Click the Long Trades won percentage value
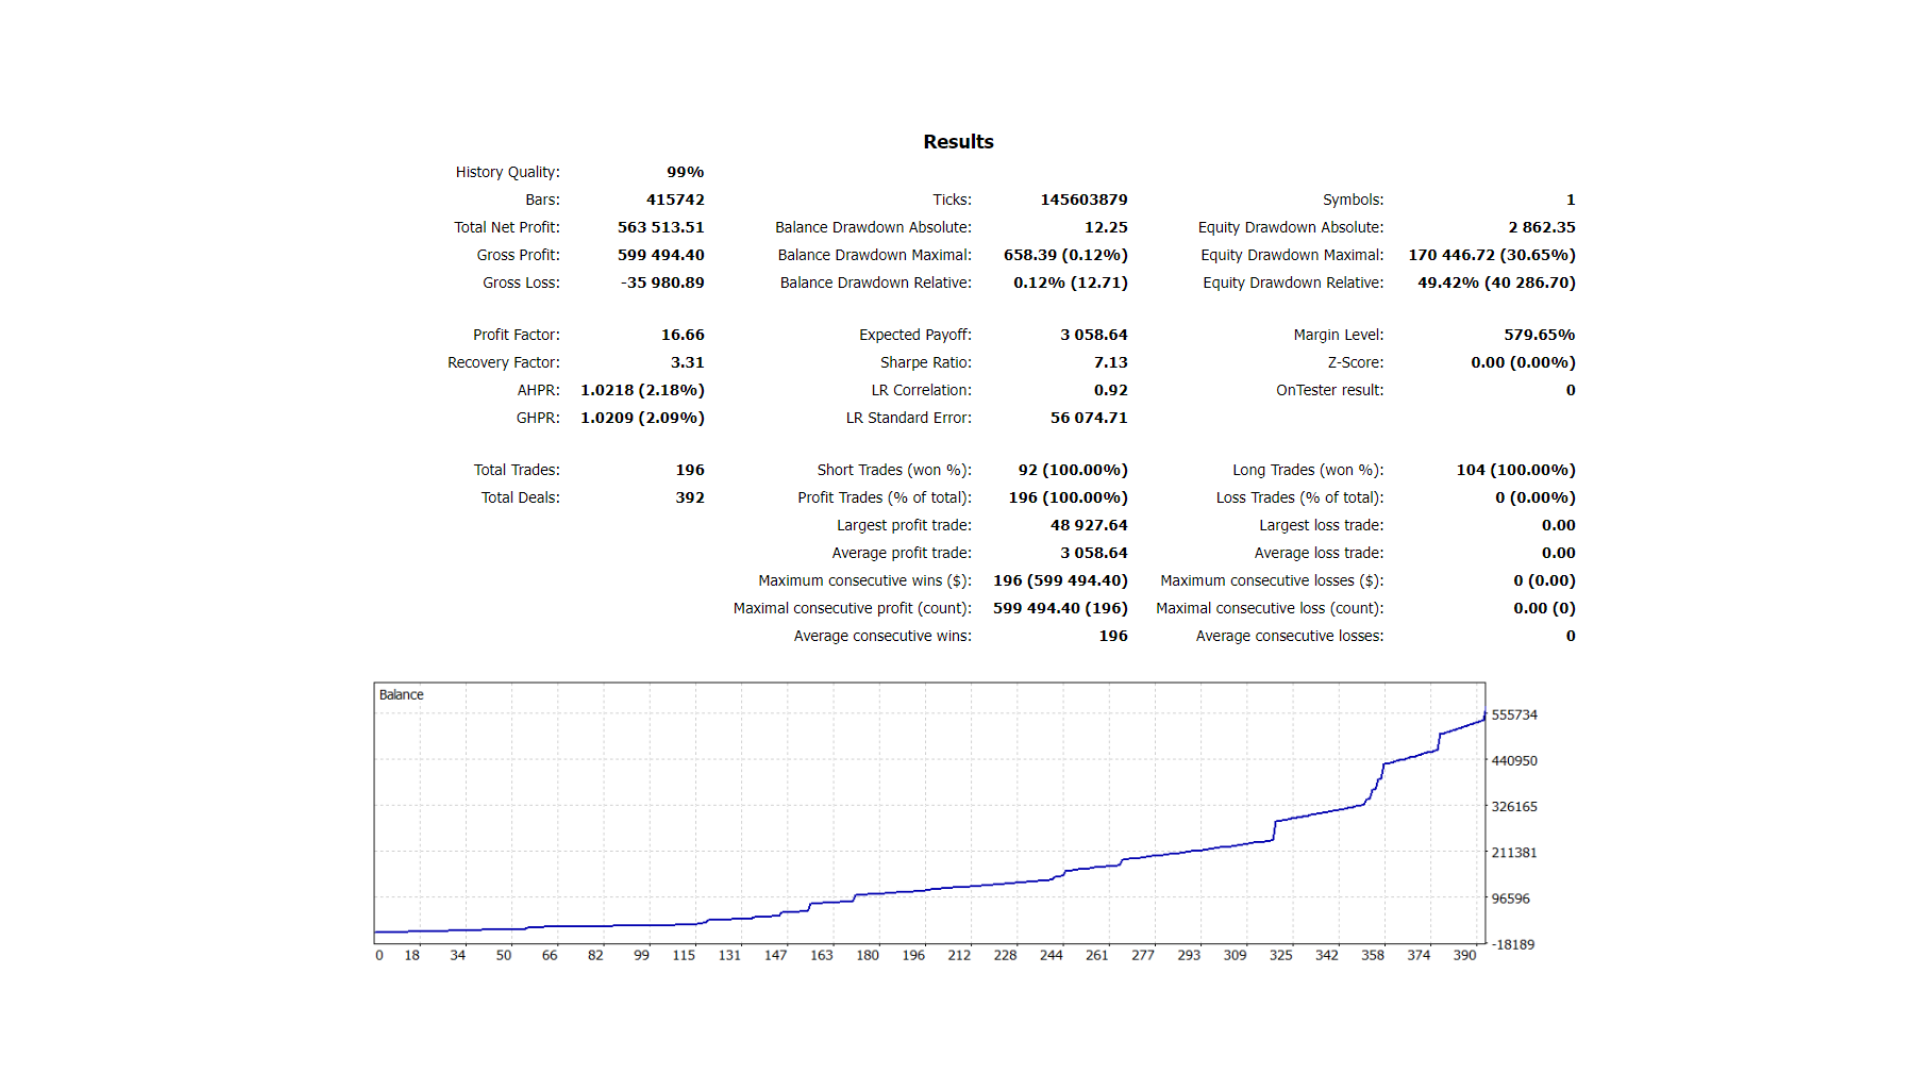The height and width of the screenshot is (1080, 1920). point(1515,470)
